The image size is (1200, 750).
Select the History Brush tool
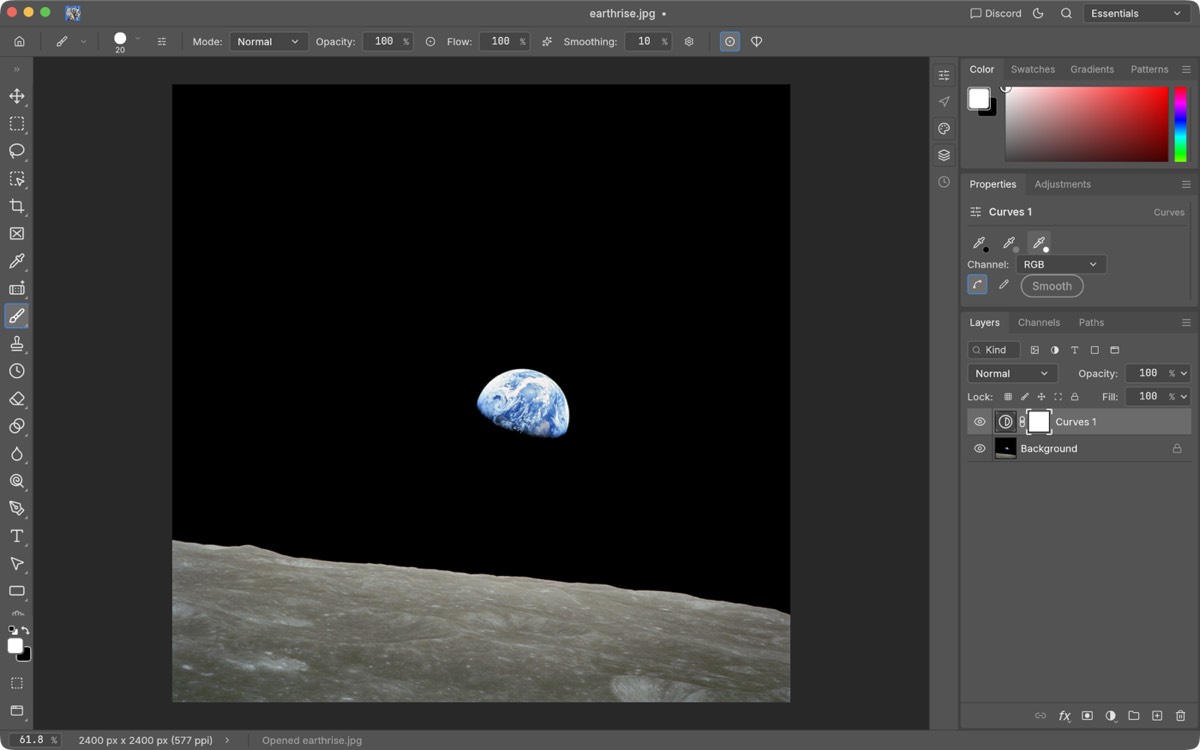pos(17,371)
